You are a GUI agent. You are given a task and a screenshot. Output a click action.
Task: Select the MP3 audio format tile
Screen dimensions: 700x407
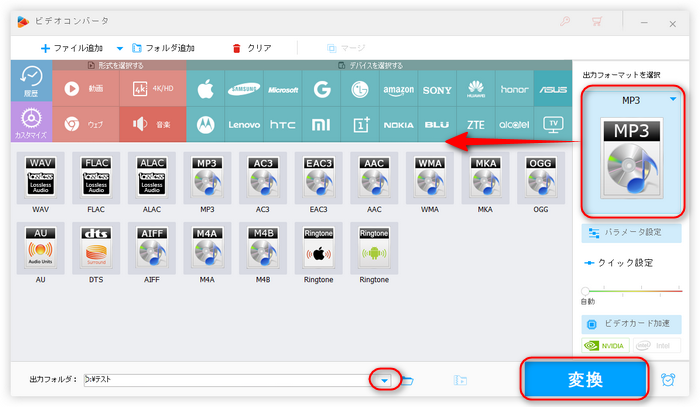pyautogui.click(x=207, y=182)
